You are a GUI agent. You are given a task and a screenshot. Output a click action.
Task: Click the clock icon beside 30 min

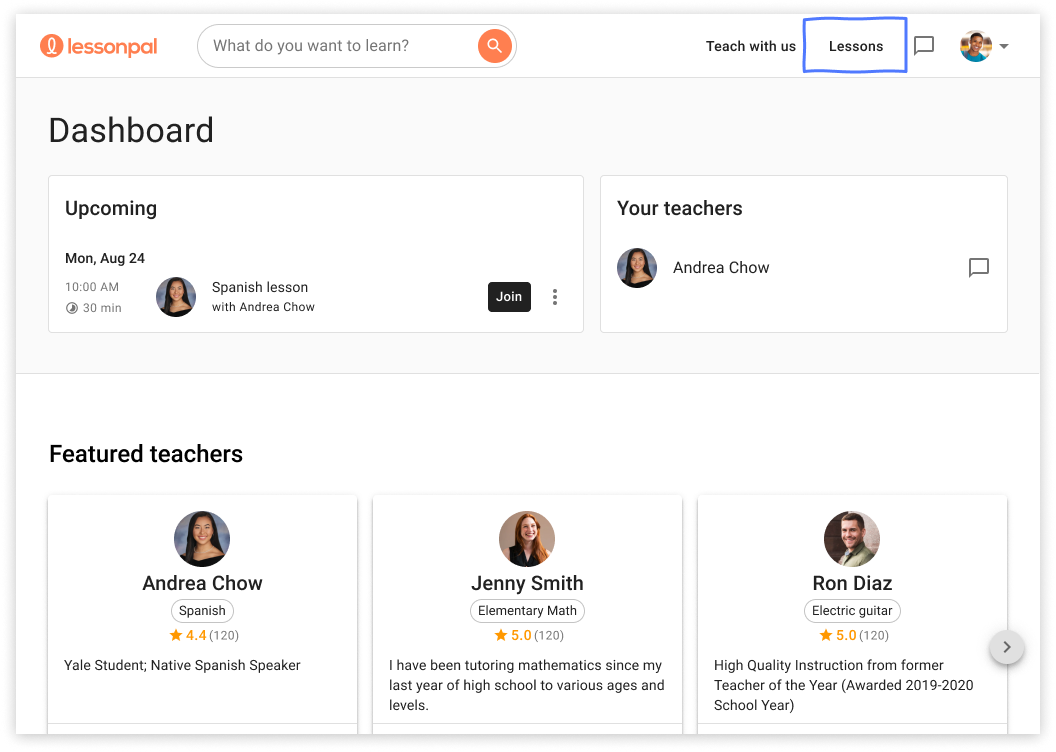pos(71,308)
